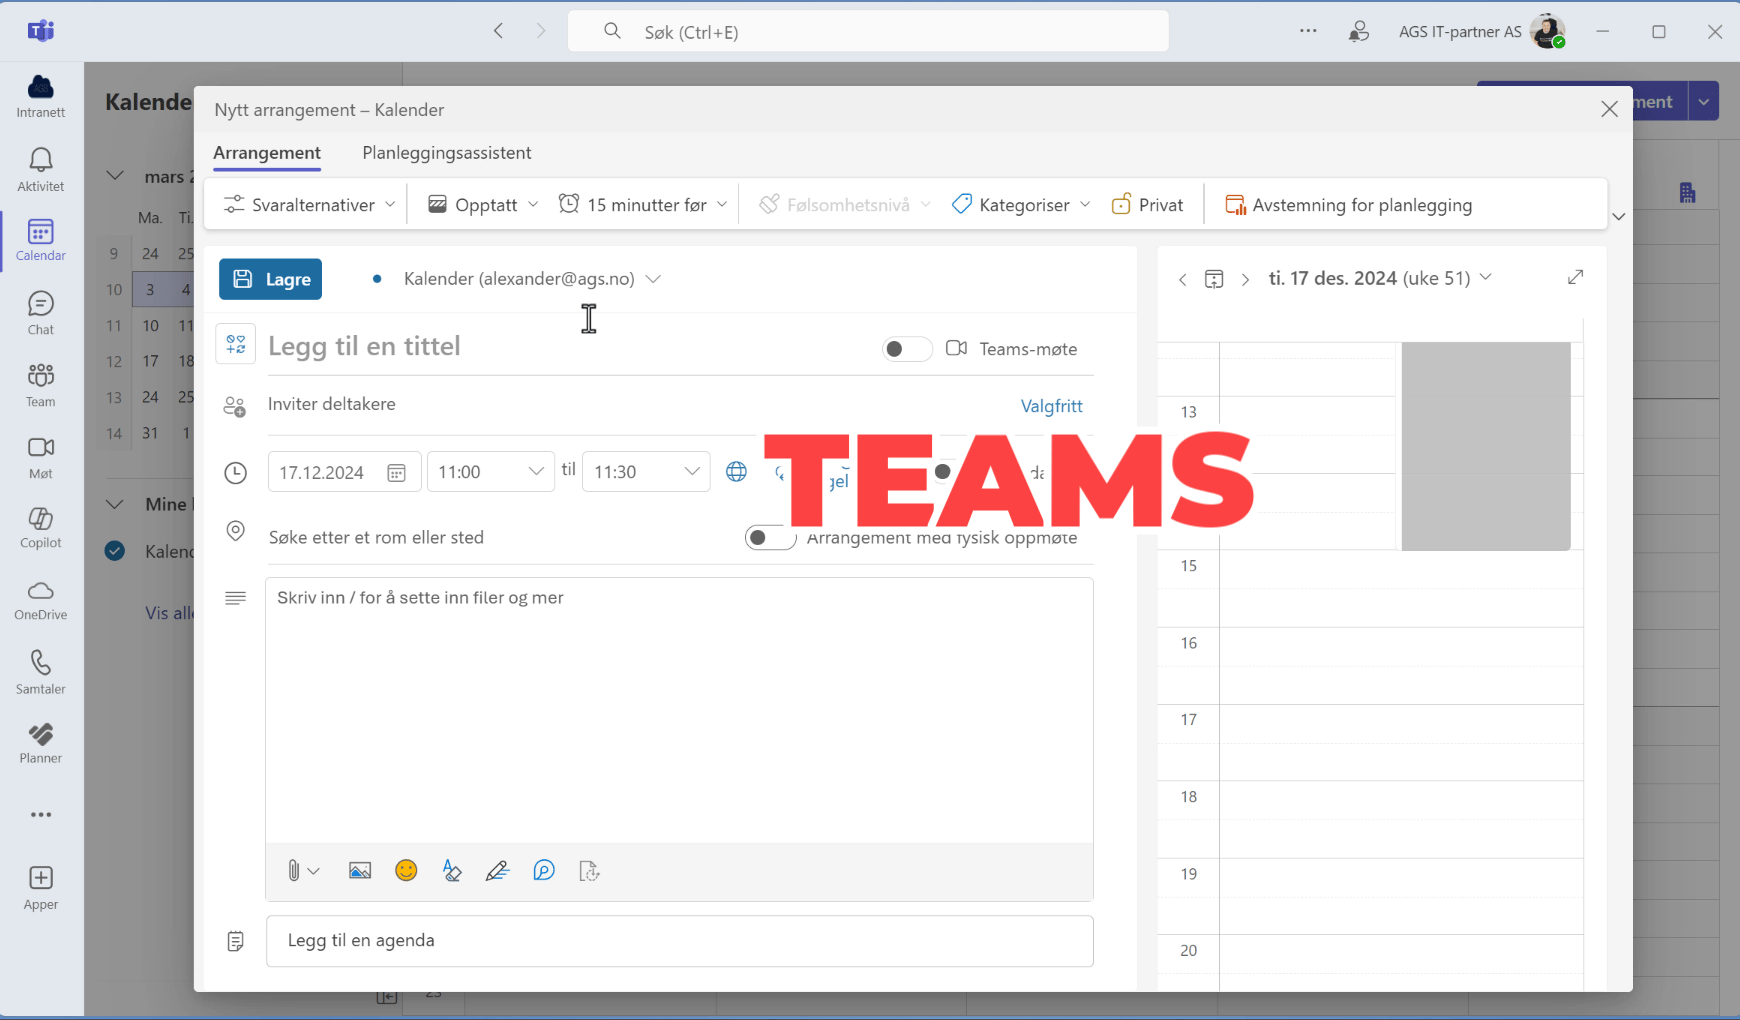Open the date dropdown in the day preview
1740x1020 pixels.
[x=1380, y=278]
